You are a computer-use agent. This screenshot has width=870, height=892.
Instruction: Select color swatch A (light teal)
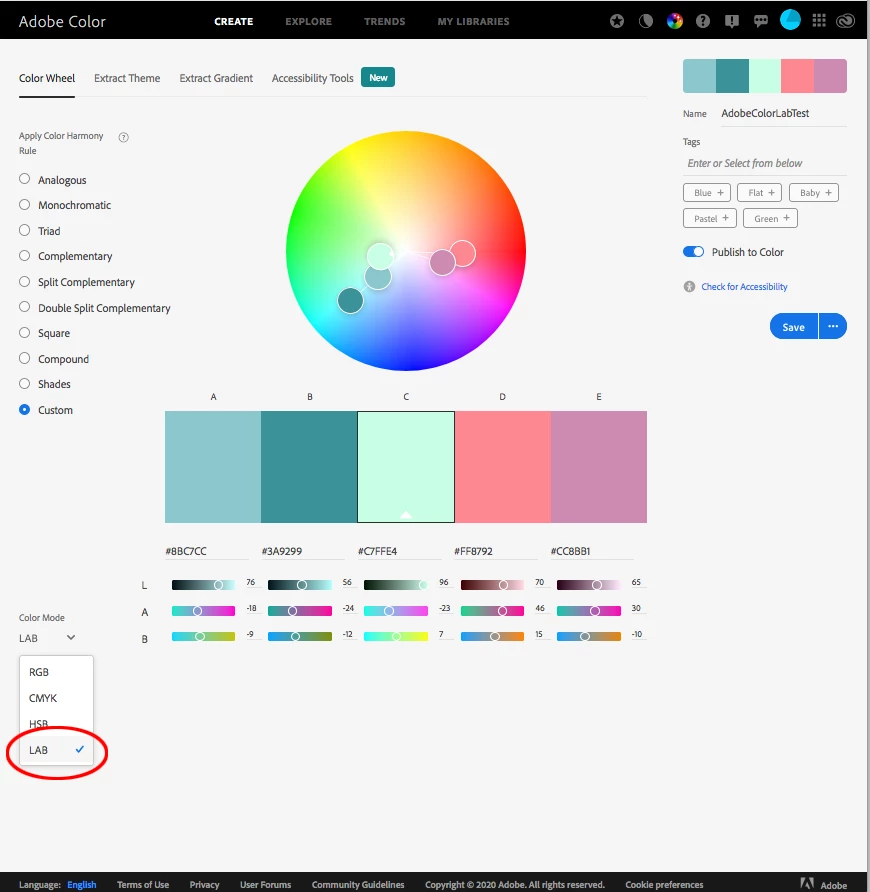tap(213, 466)
